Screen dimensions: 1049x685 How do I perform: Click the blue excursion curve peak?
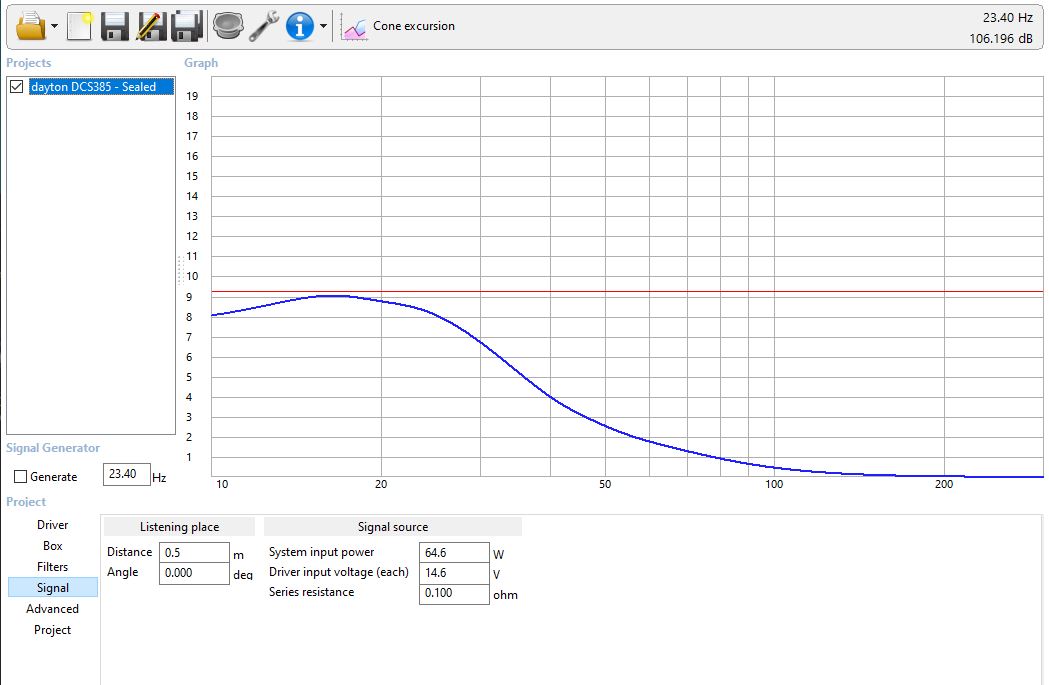(x=332, y=296)
